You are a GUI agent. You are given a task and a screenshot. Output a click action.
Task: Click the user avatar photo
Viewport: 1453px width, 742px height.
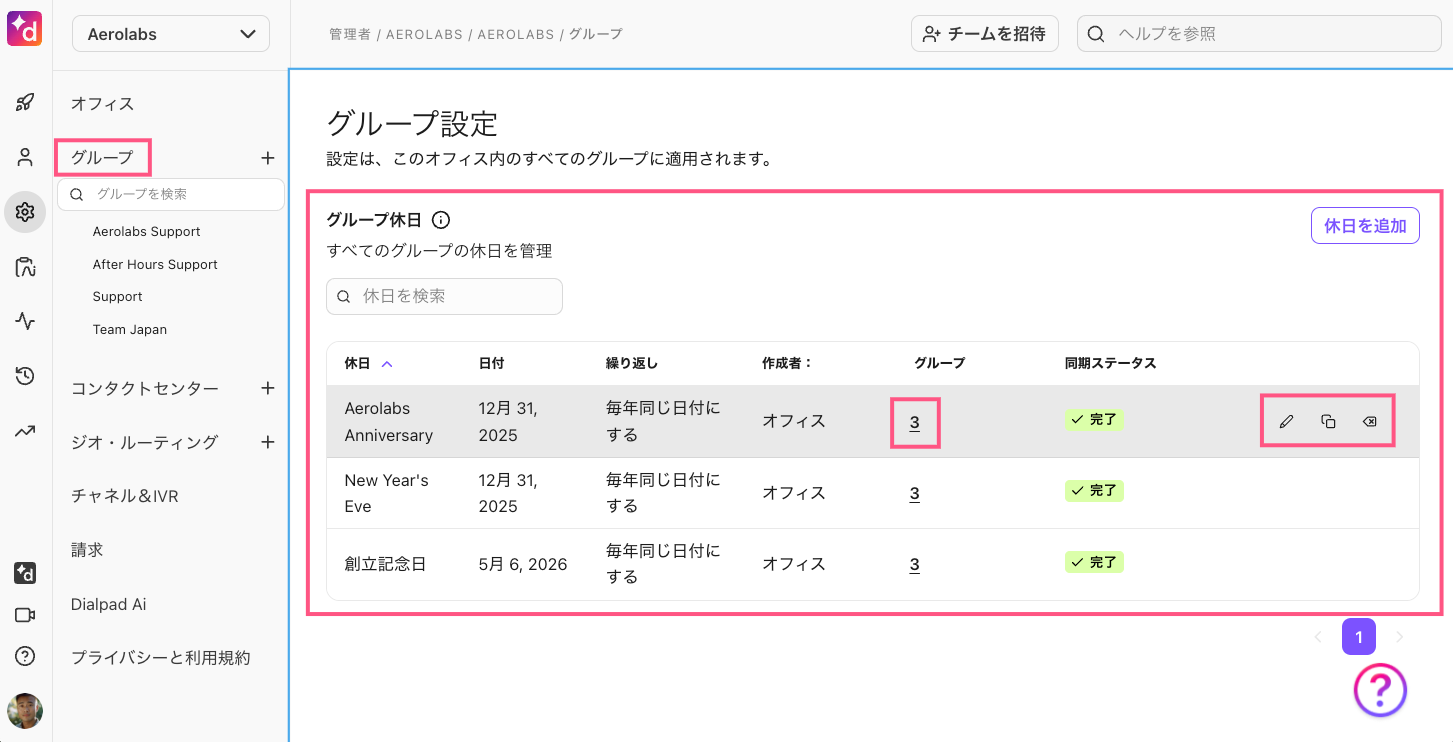click(25, 711)
